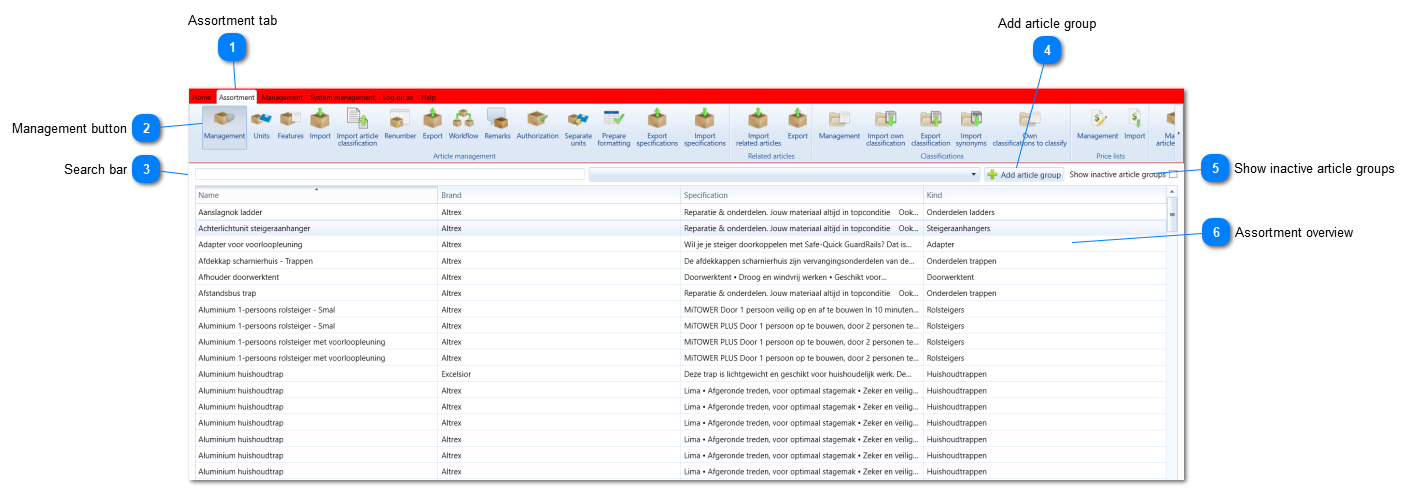The width and height of the screenshot is (1411, 489).
Task: Toggle Show inactive article groups checkbox
Action: click(1173, 174)
